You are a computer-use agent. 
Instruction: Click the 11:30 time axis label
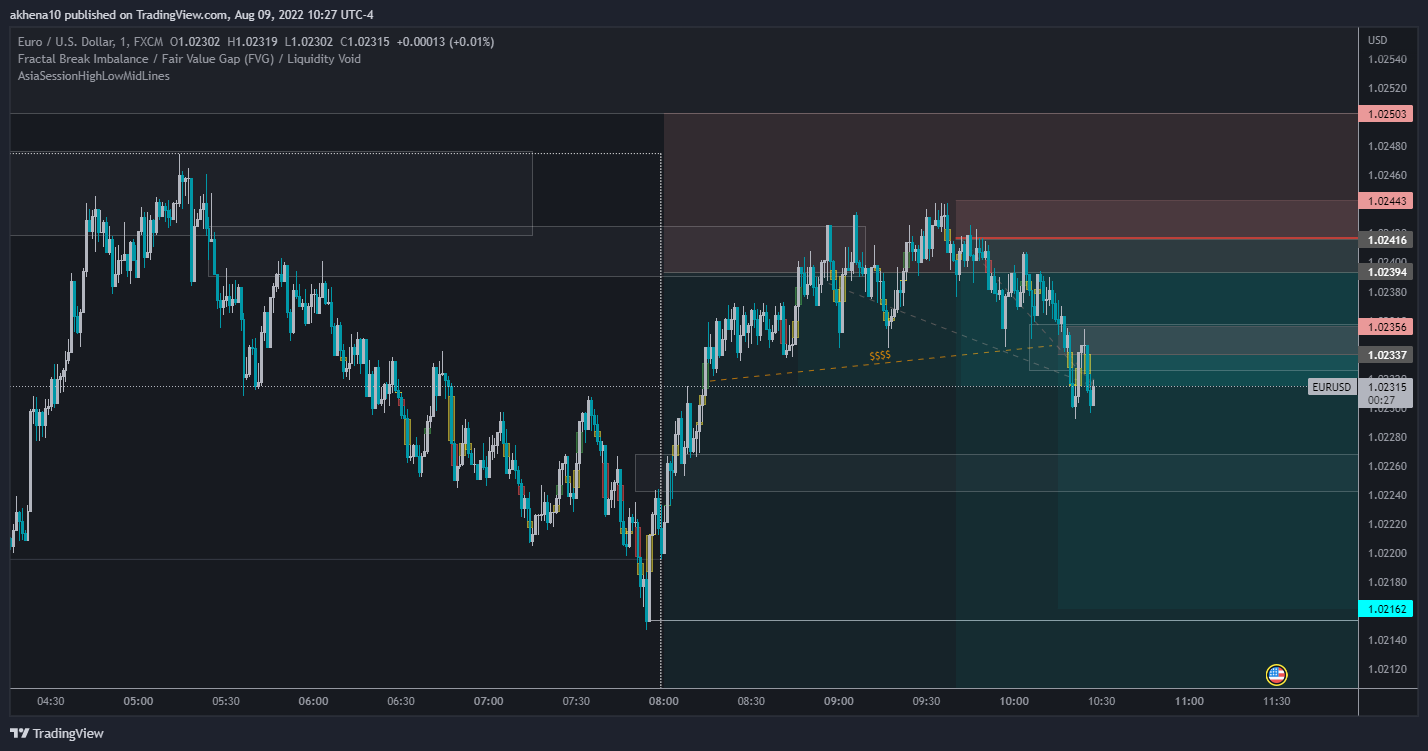click(1276, 701)
